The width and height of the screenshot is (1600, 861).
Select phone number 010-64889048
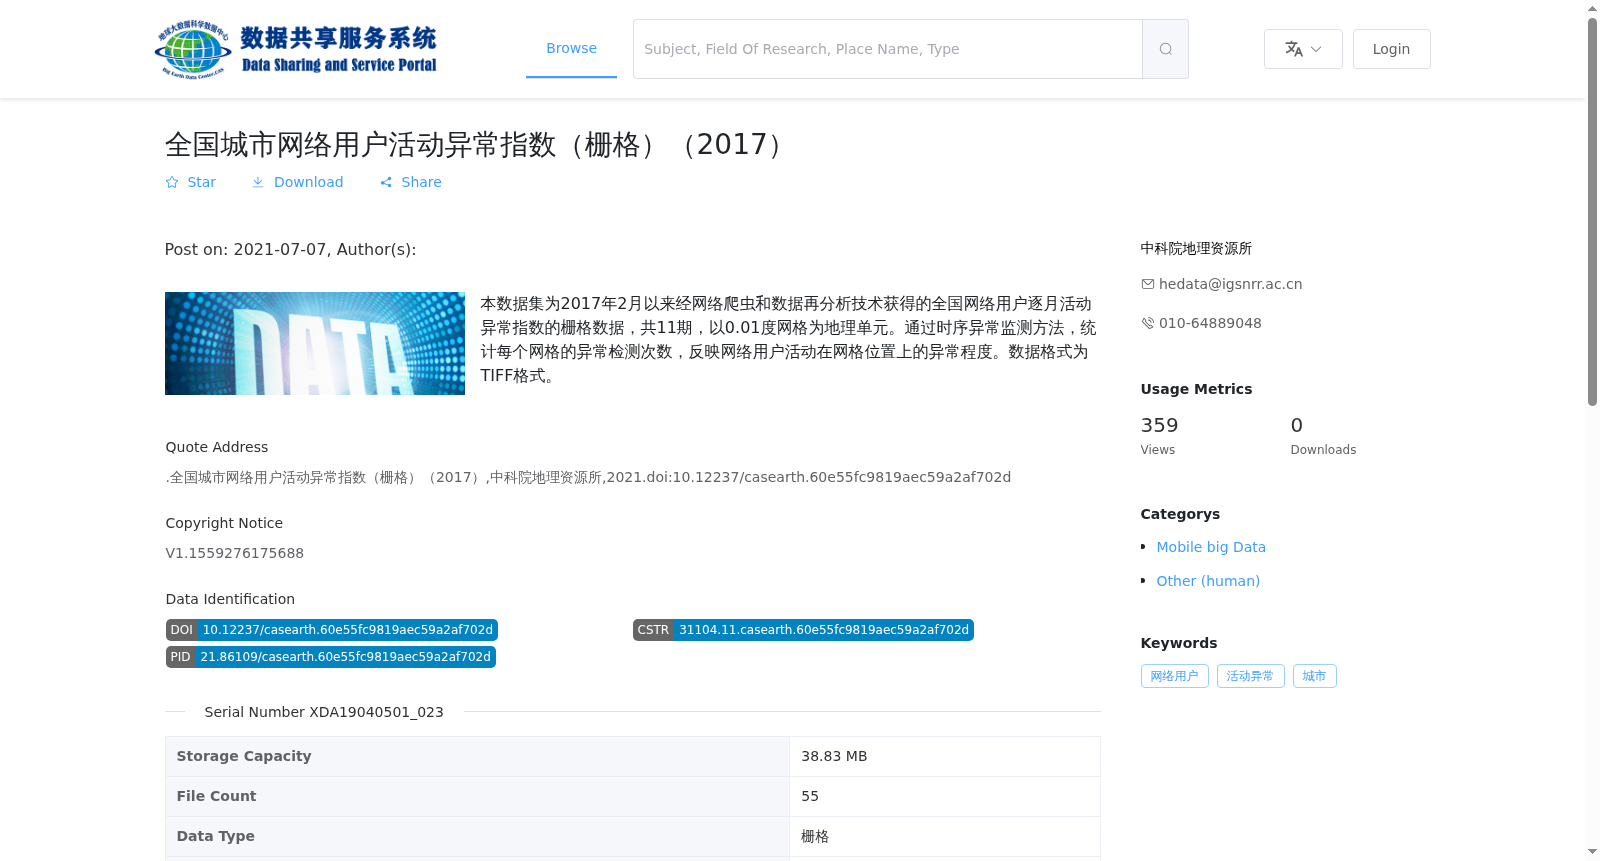1210,323
